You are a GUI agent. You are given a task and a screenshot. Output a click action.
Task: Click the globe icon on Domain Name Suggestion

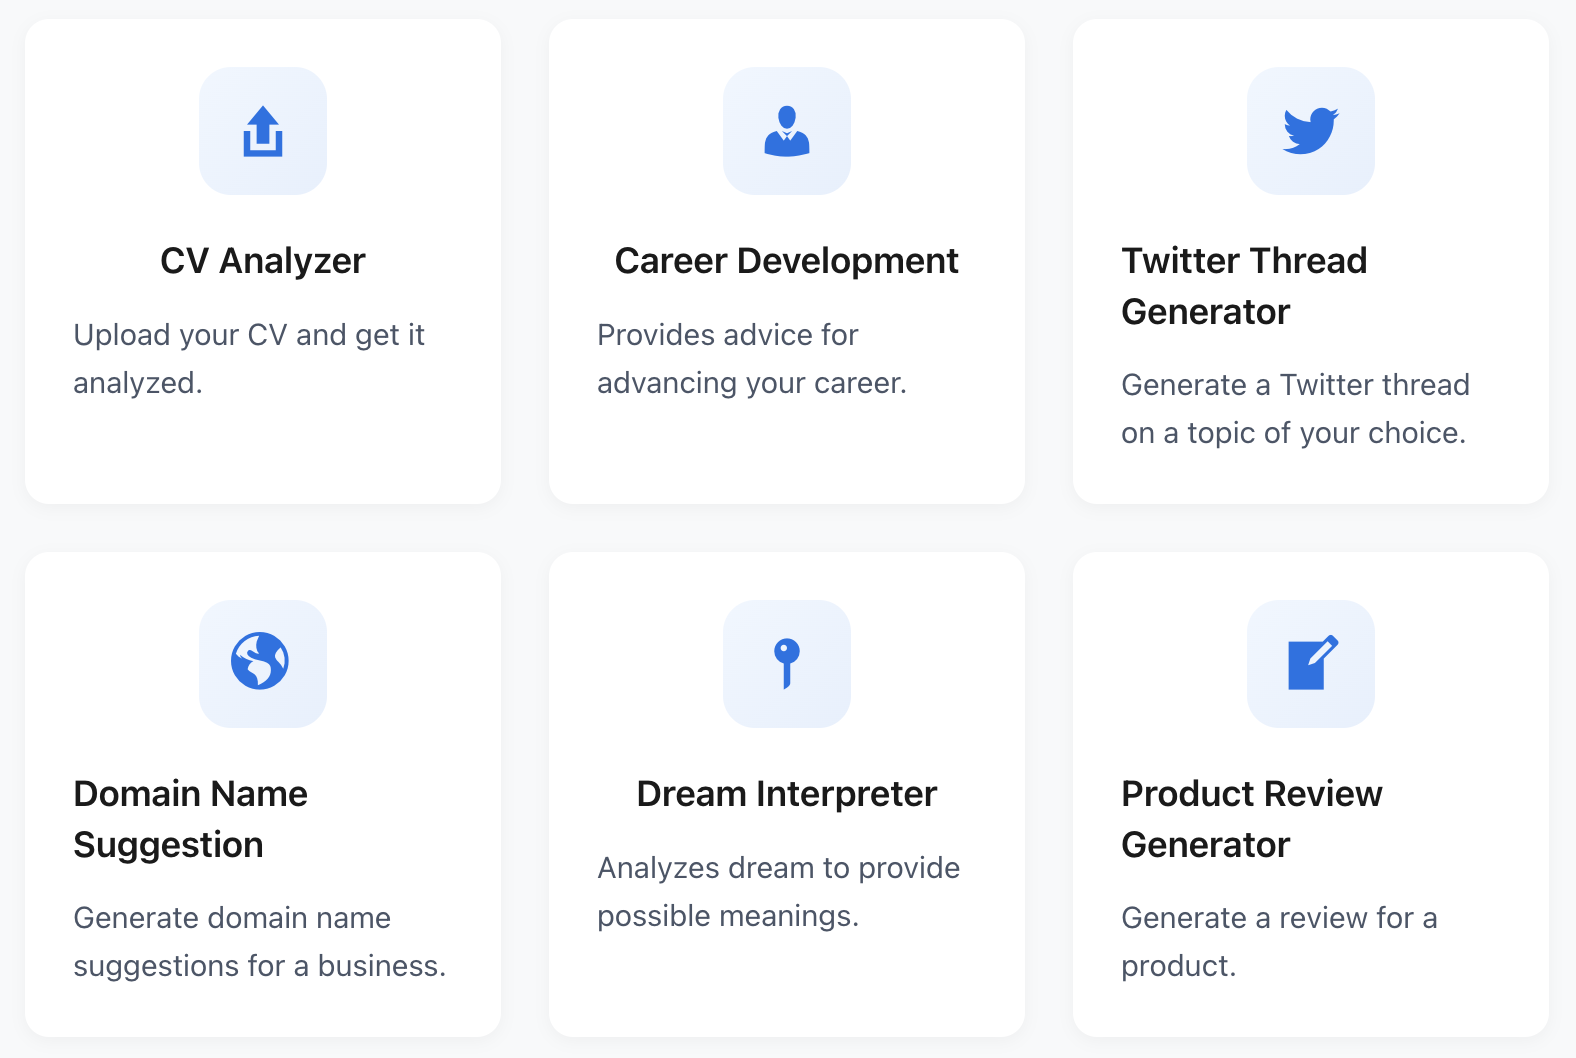(263, 664)
